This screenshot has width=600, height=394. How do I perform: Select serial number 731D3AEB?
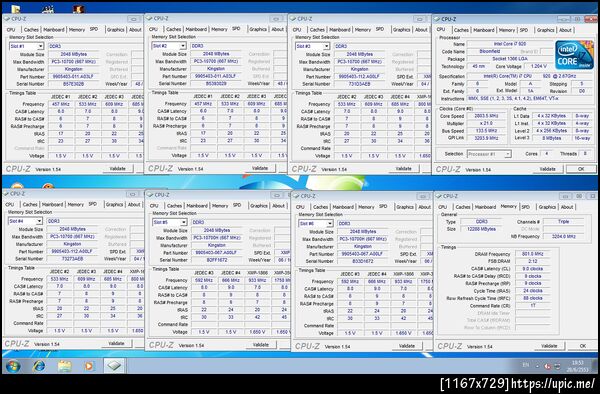[359, 84]
